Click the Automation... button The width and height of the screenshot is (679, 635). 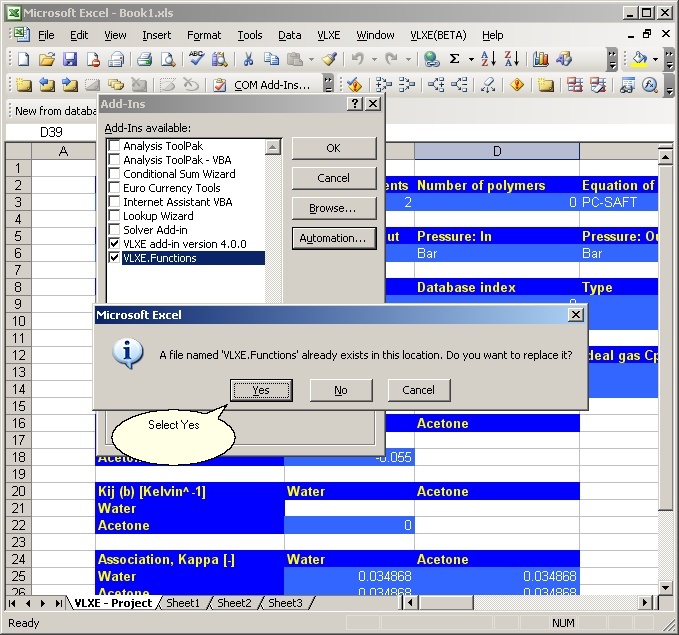tap(334, 238)
